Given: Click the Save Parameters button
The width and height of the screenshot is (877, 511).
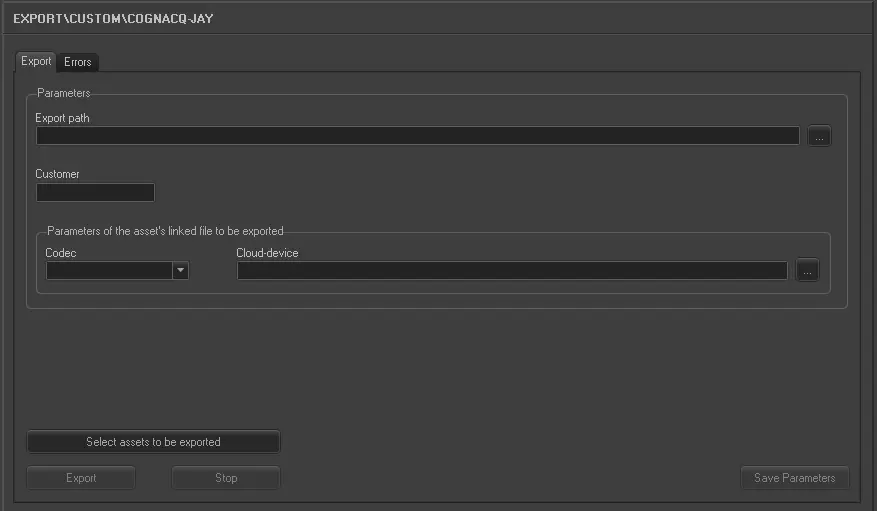Looking at the screenshot, I should 794,478.
